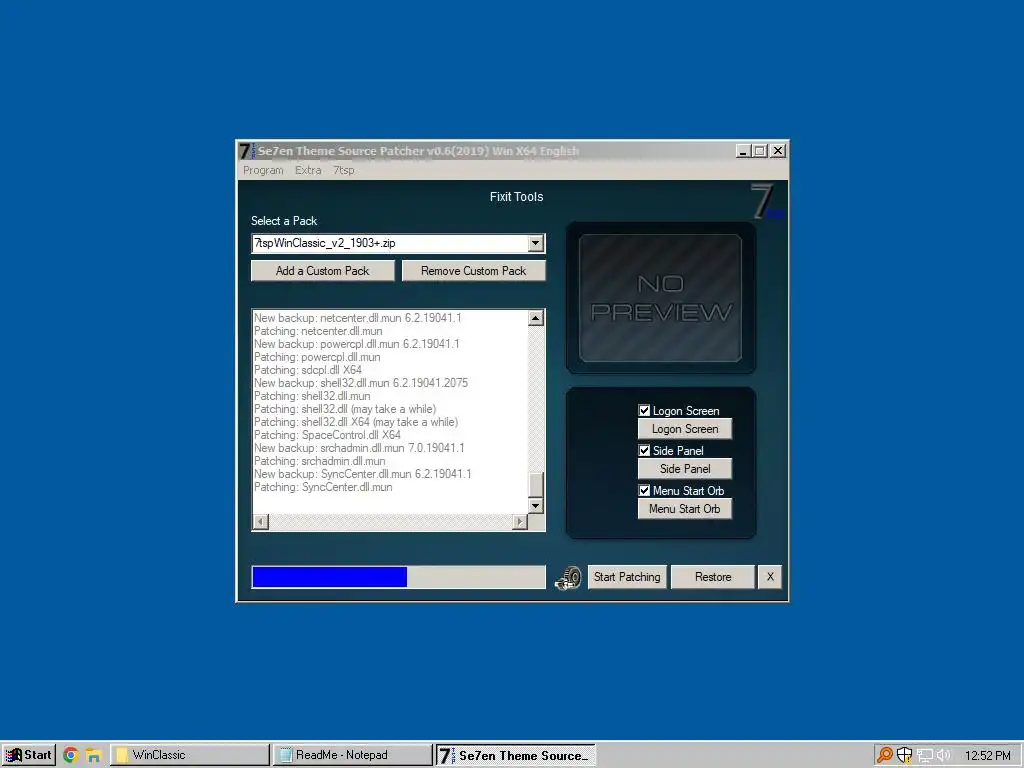Image resolution: width=1024 pixels, height=768 pixels.
Task: Click log line 'Patching: shell32.dll X64 (may take a while)'
Action: pyautogui.click(x=356, y=422)
